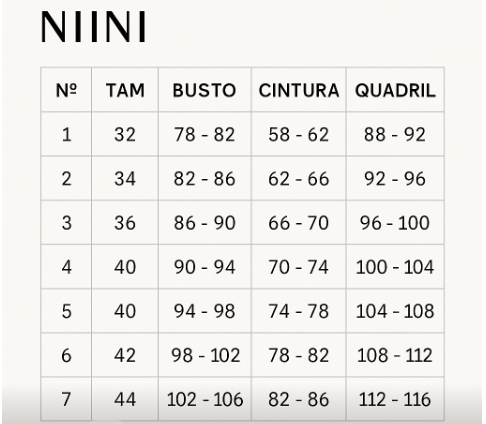486x424 pixels.
Task: Click bust measurement 102 - 106
Action: 205,399
